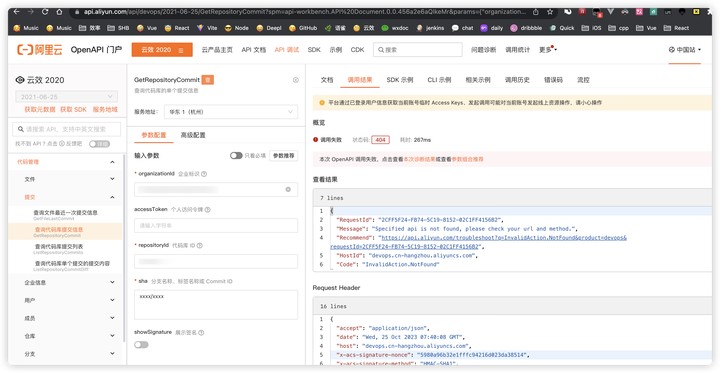Click the 云效 2020 orange product button

(162, 50)
